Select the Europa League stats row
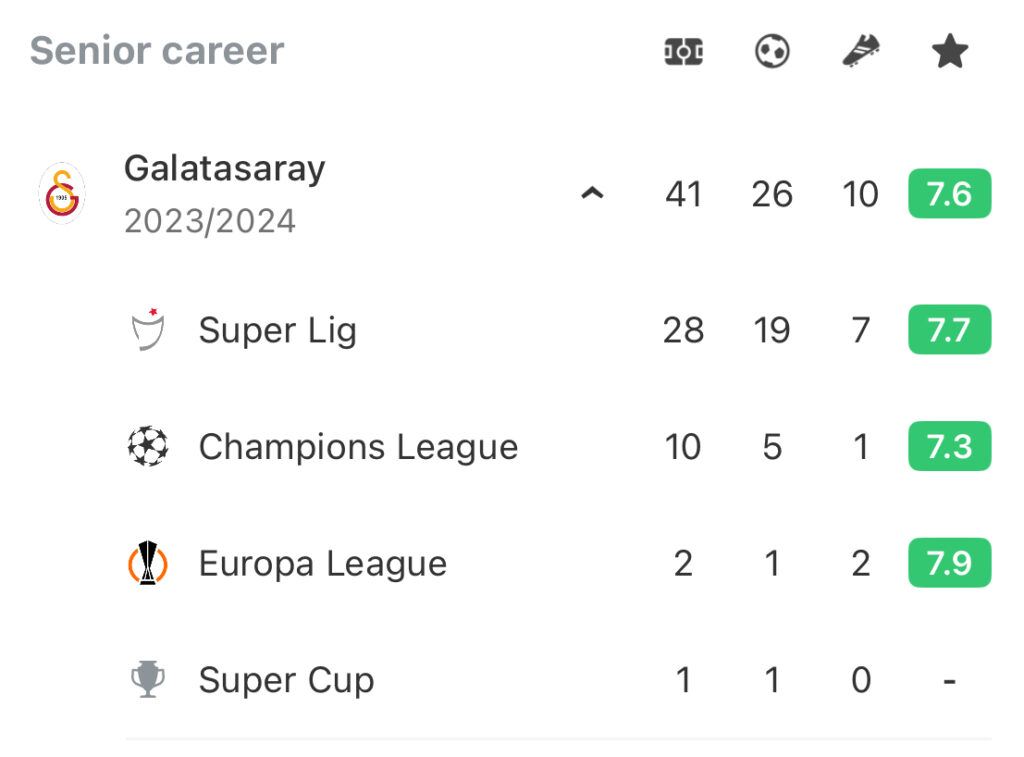Screen dimensions: 1024x757 pos(559,563)
